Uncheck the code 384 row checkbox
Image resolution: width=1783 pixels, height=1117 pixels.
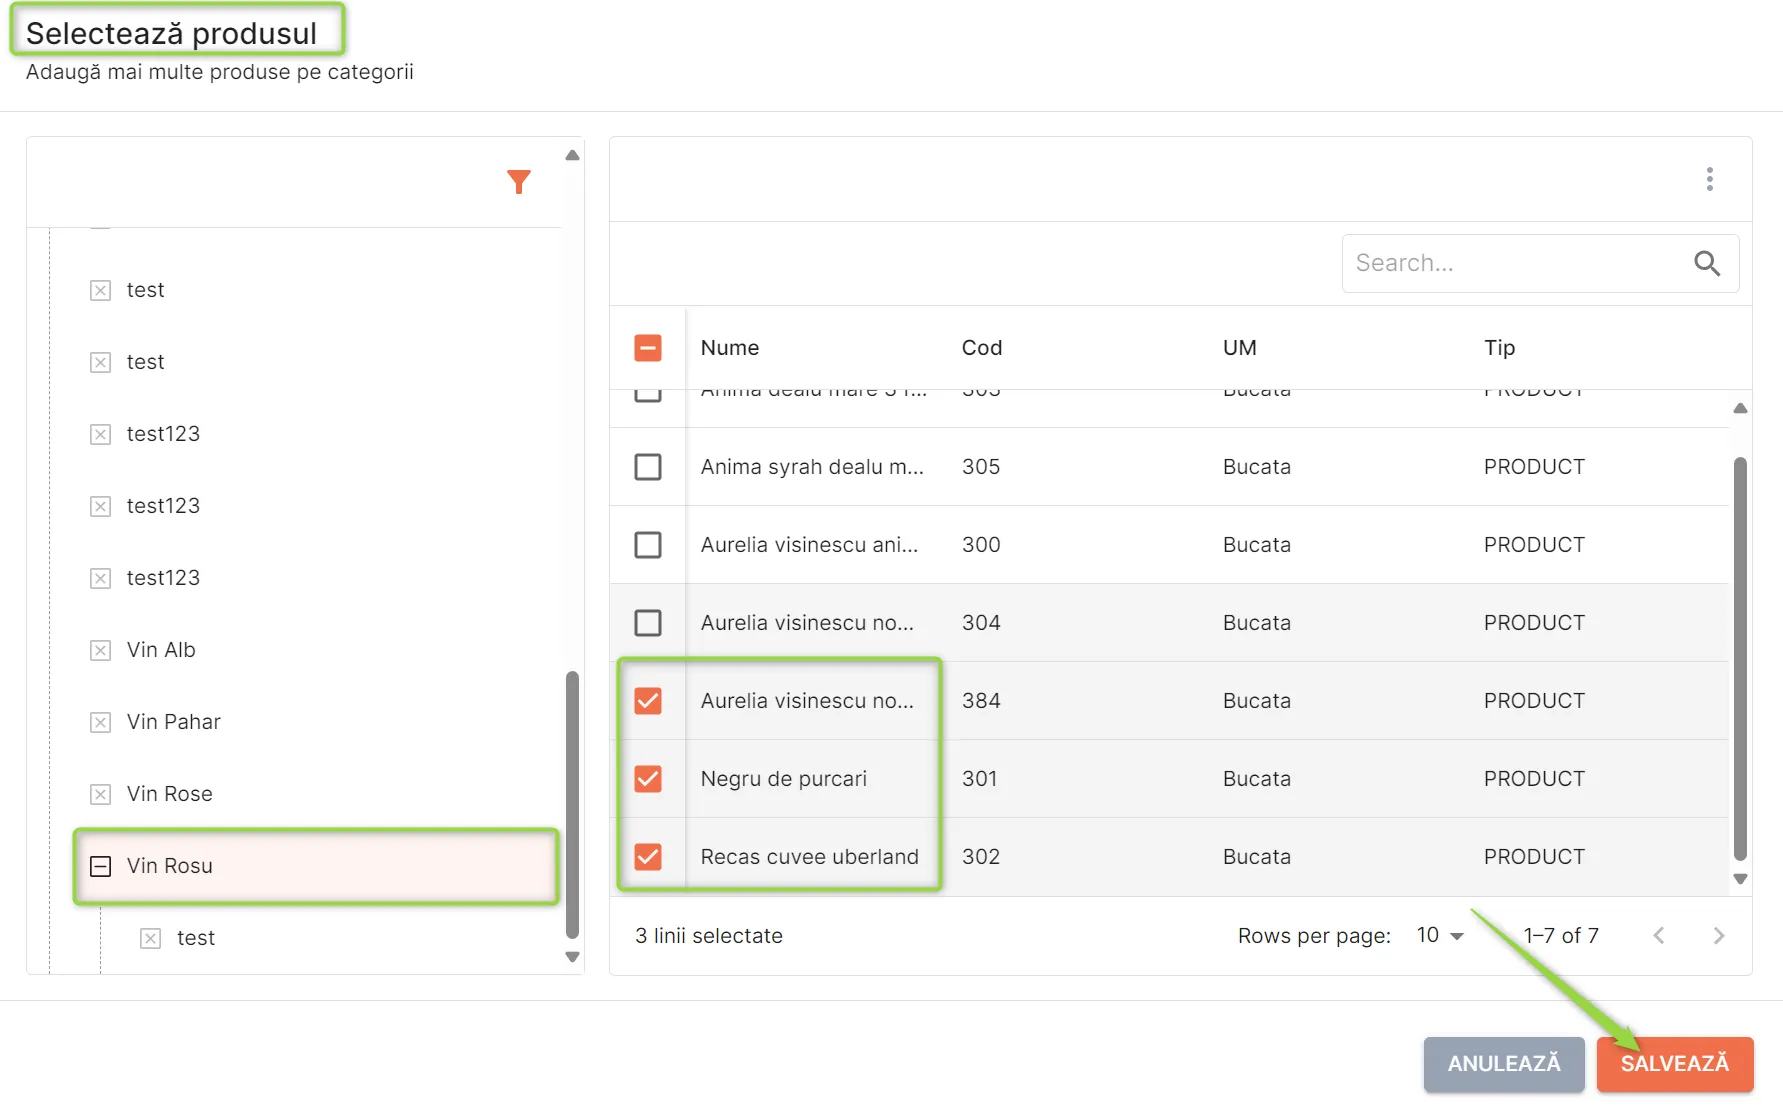[648, 701]
